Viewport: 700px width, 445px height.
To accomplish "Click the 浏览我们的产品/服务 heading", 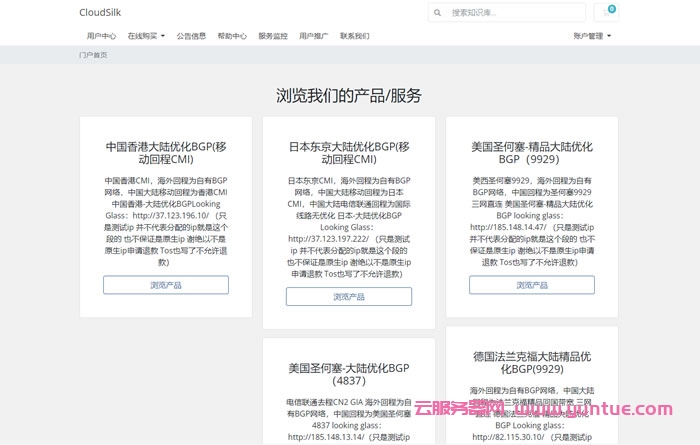I will pyautogui.click(x=349, y=96).
